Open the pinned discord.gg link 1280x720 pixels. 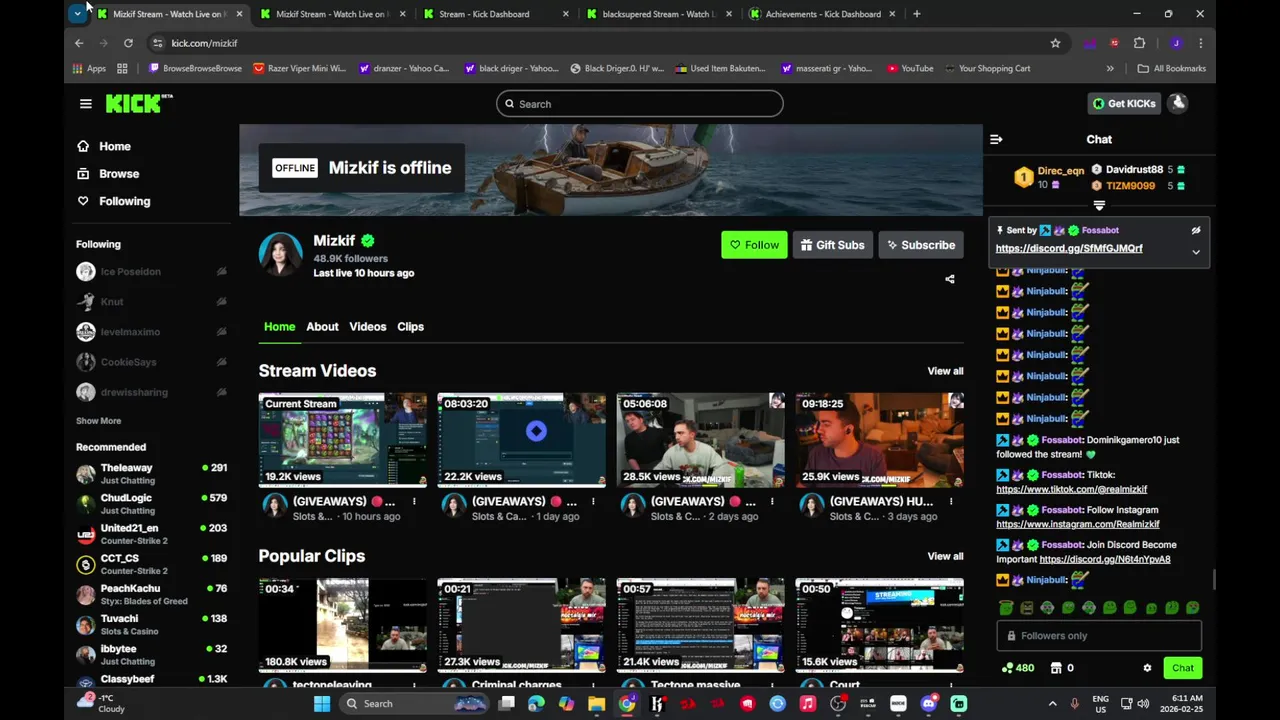point(1069,248)
